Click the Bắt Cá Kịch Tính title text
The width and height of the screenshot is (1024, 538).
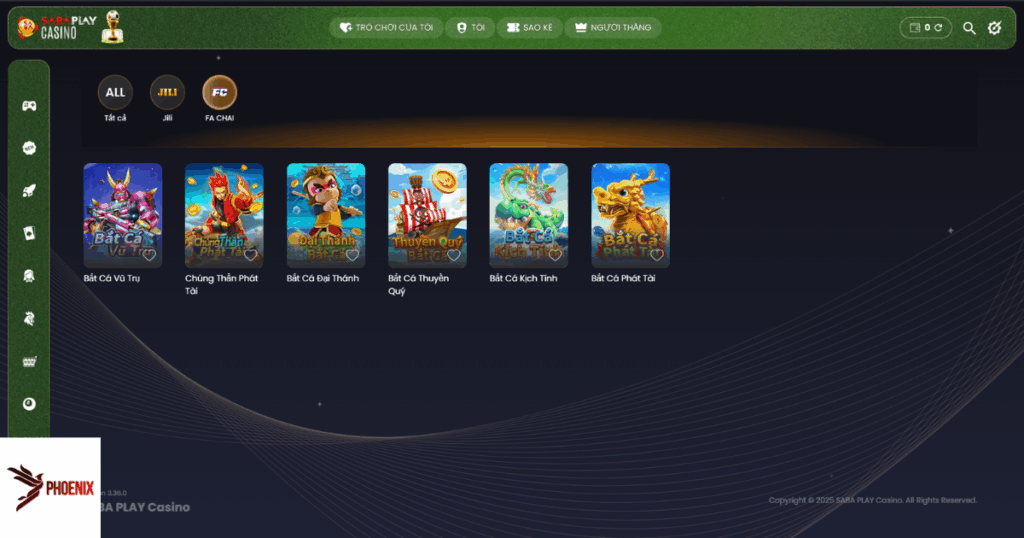(x=524, y=278)
